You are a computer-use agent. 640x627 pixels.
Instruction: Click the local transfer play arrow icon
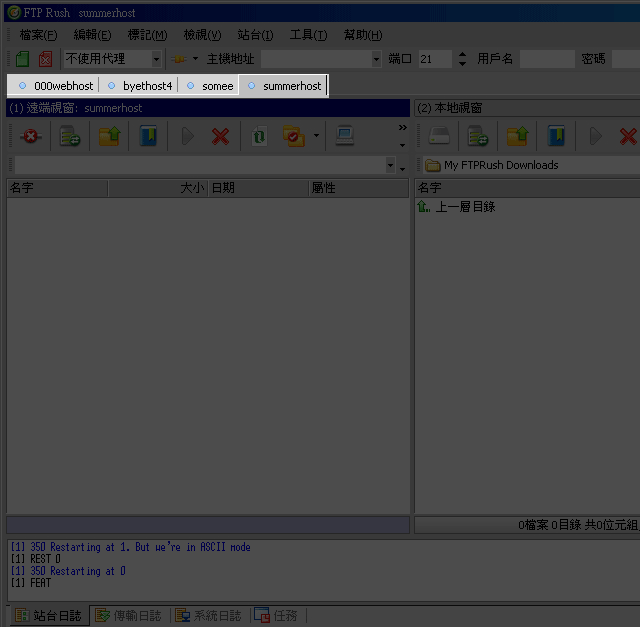(x=596, y=136)
